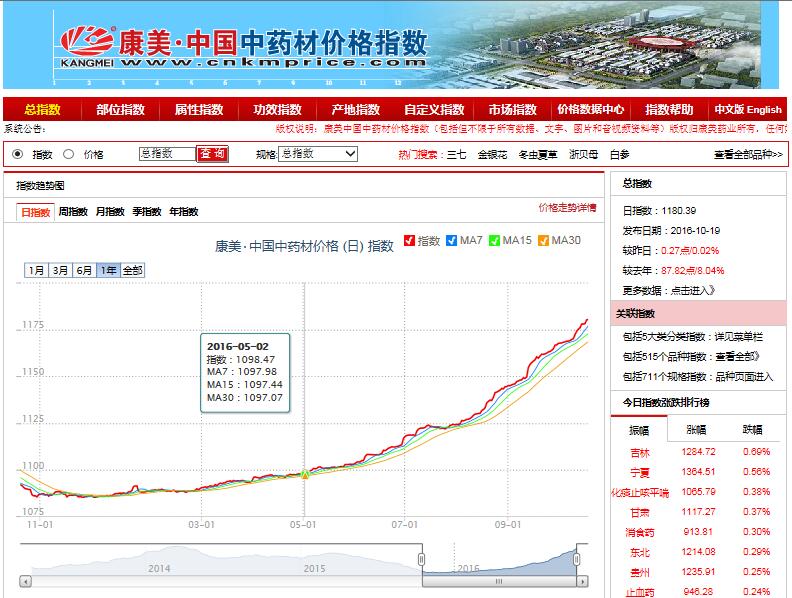Open the 部位指数 menu item

[x=120, y=110]
